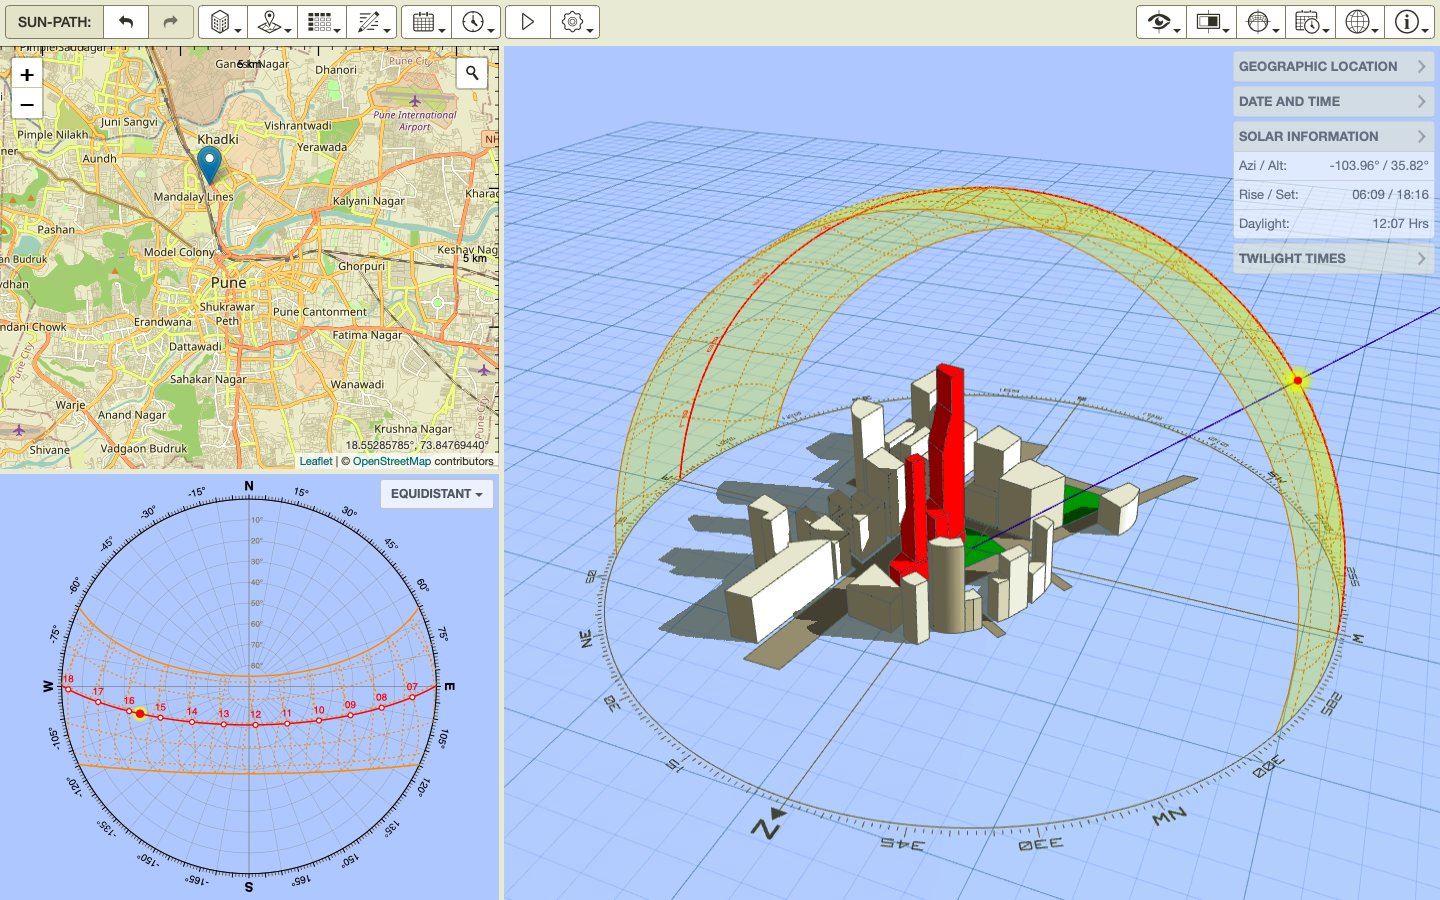Image resolution: width=1440 pixels, height=900 pixels.
Task: Click the coordinates text 18.55285785°, 73.84769440°
Action: coord(417,445)
